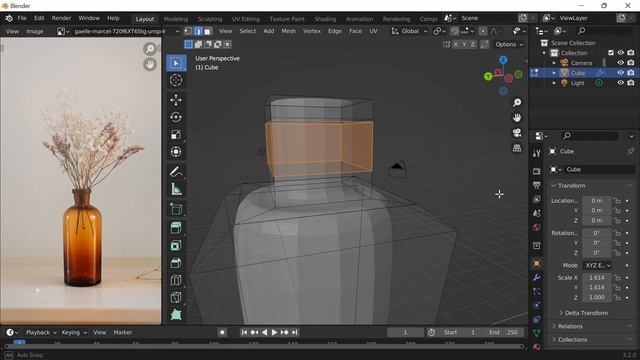Switch to the Modeling workspace tab
This screenshot has width=640, height=360.
point(176,19)
